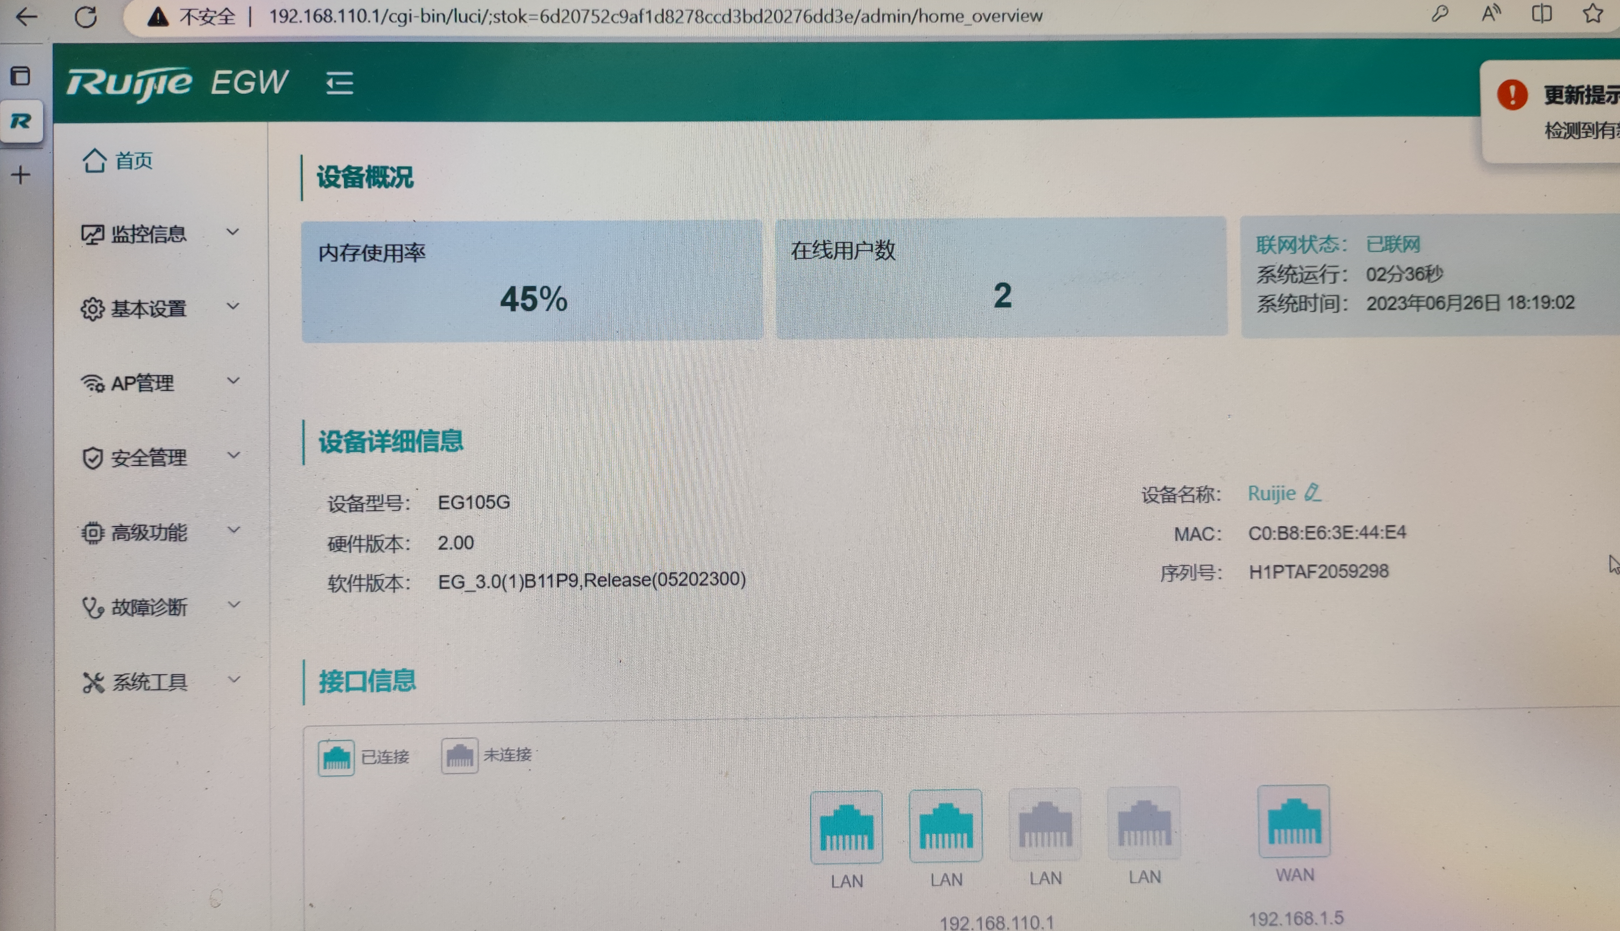Click device model EG105G text
The height and width of the screenshot is (931, 1620).
(474, 502)
